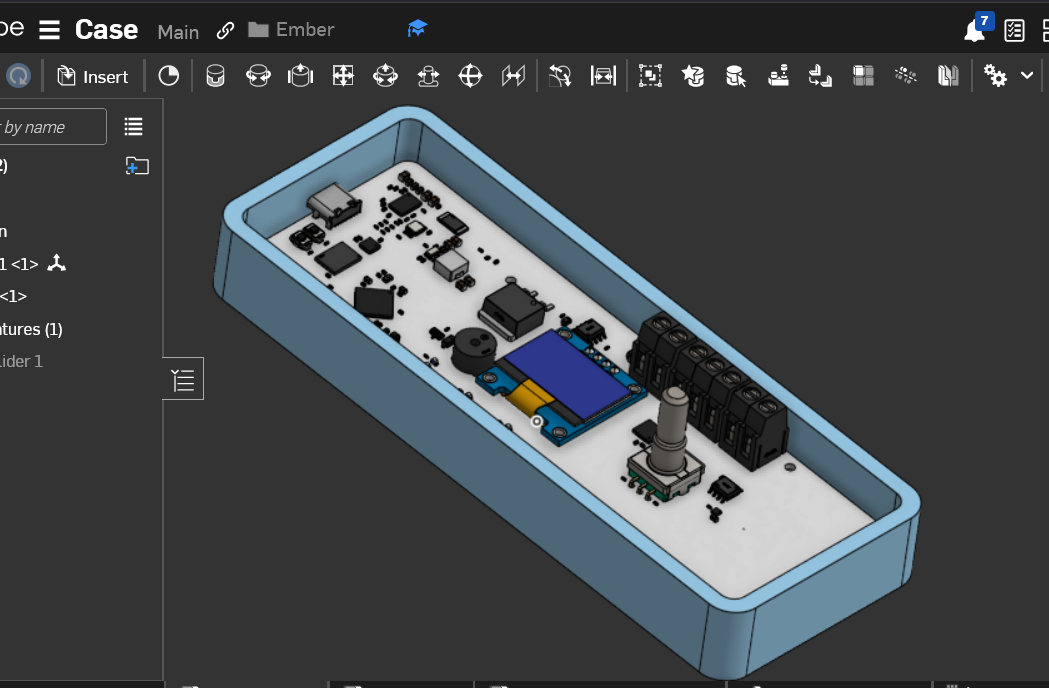Select the Fastened mate tool
1049x688 pixels.
tap(215, 76)
